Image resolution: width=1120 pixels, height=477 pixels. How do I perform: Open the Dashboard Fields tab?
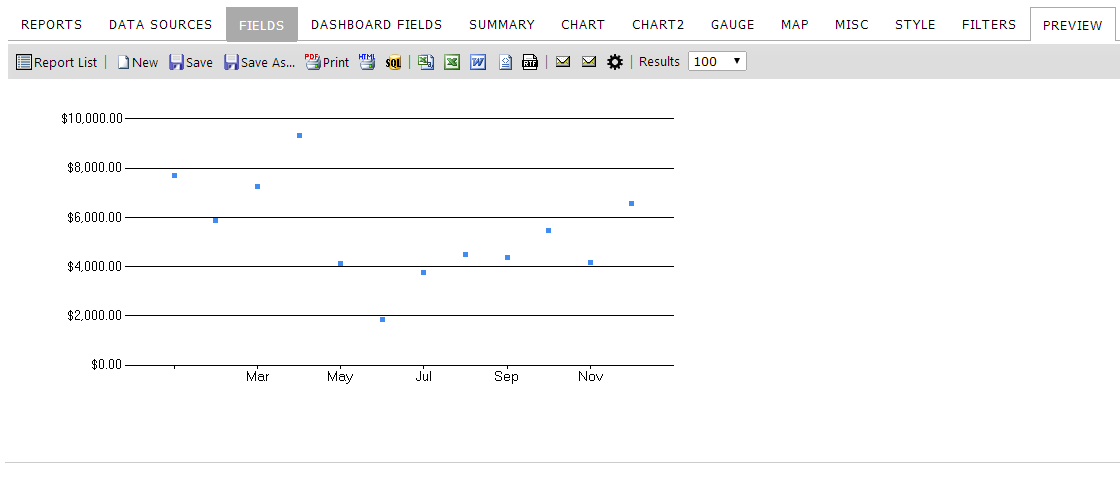[x=376, y=24]
